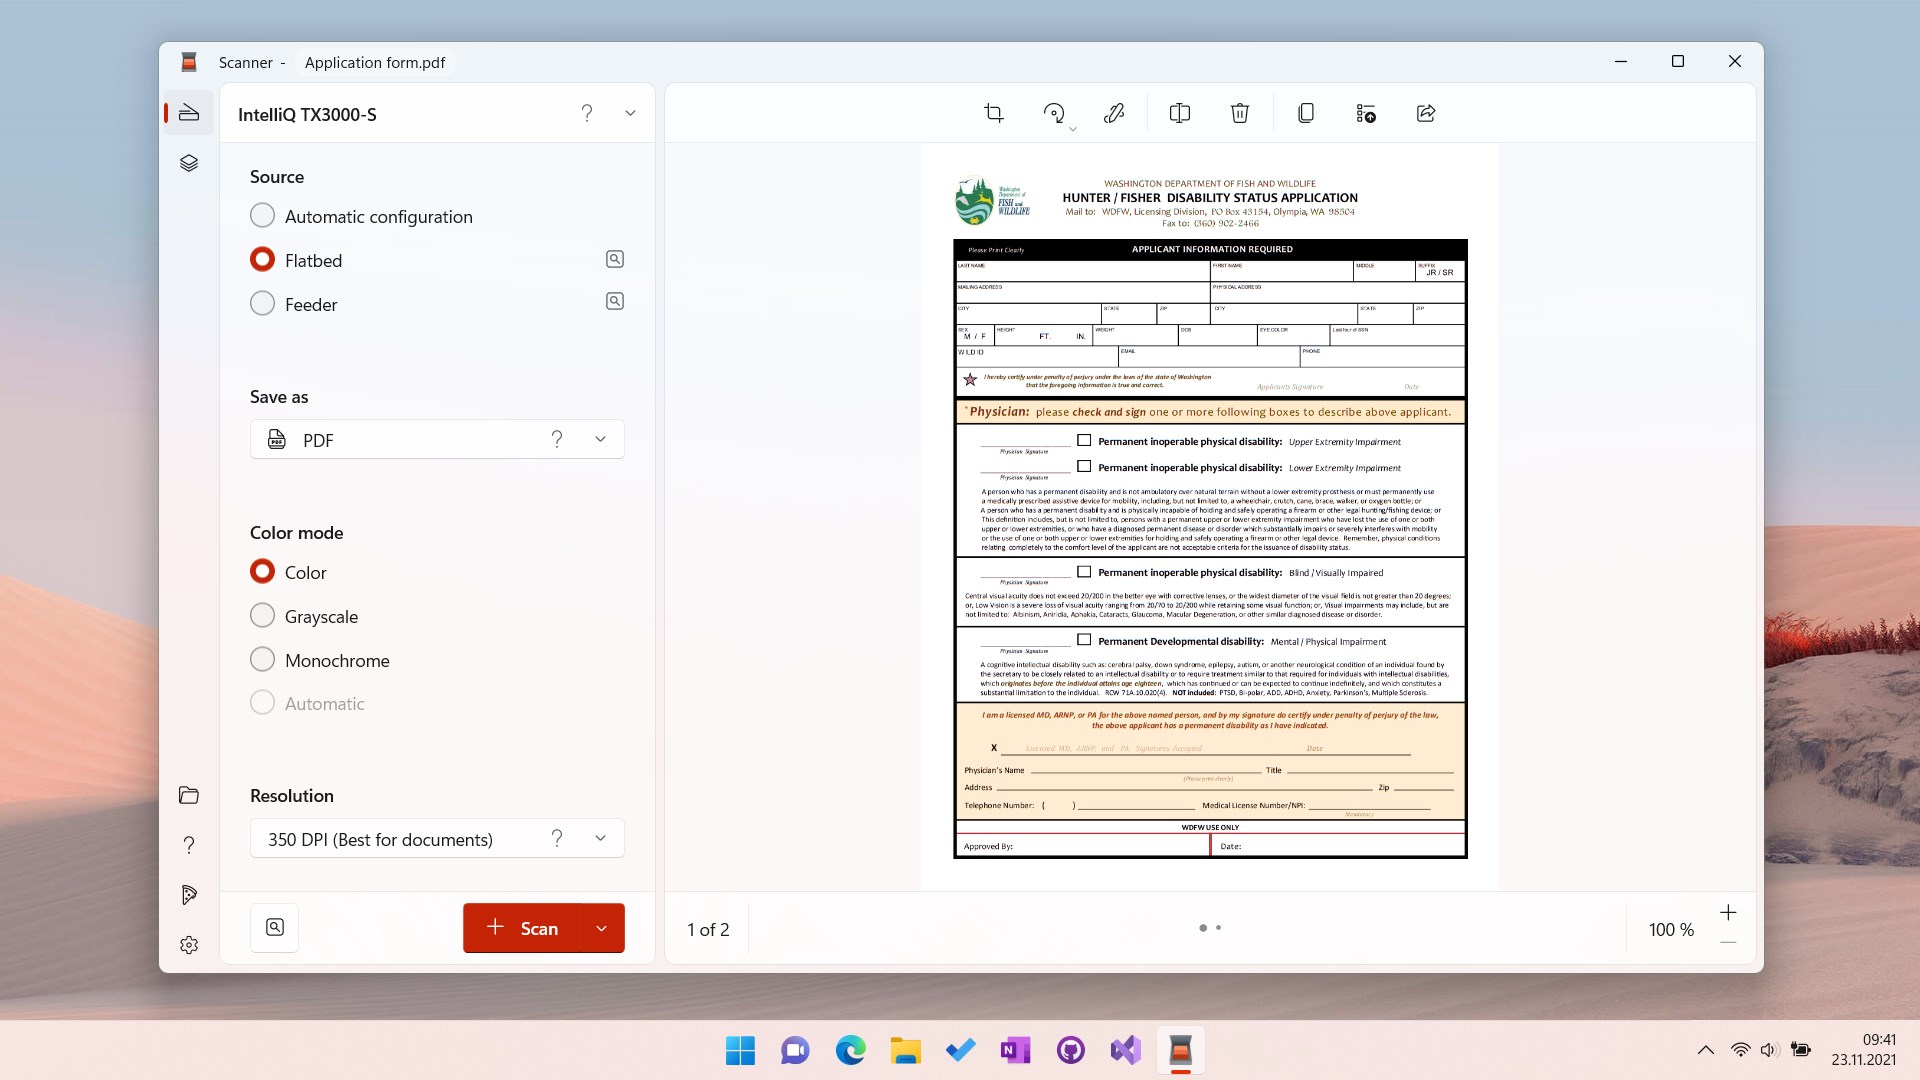Open the Scan button dropdown arrow
Image resolution: width=1920 pixels, height=1080 pixels.
click(x=602, y=928)
